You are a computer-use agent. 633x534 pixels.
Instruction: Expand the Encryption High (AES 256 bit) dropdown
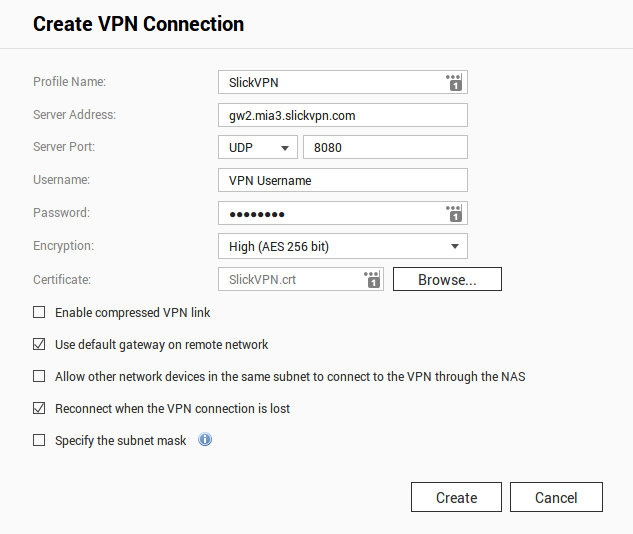tap(343, 246)
